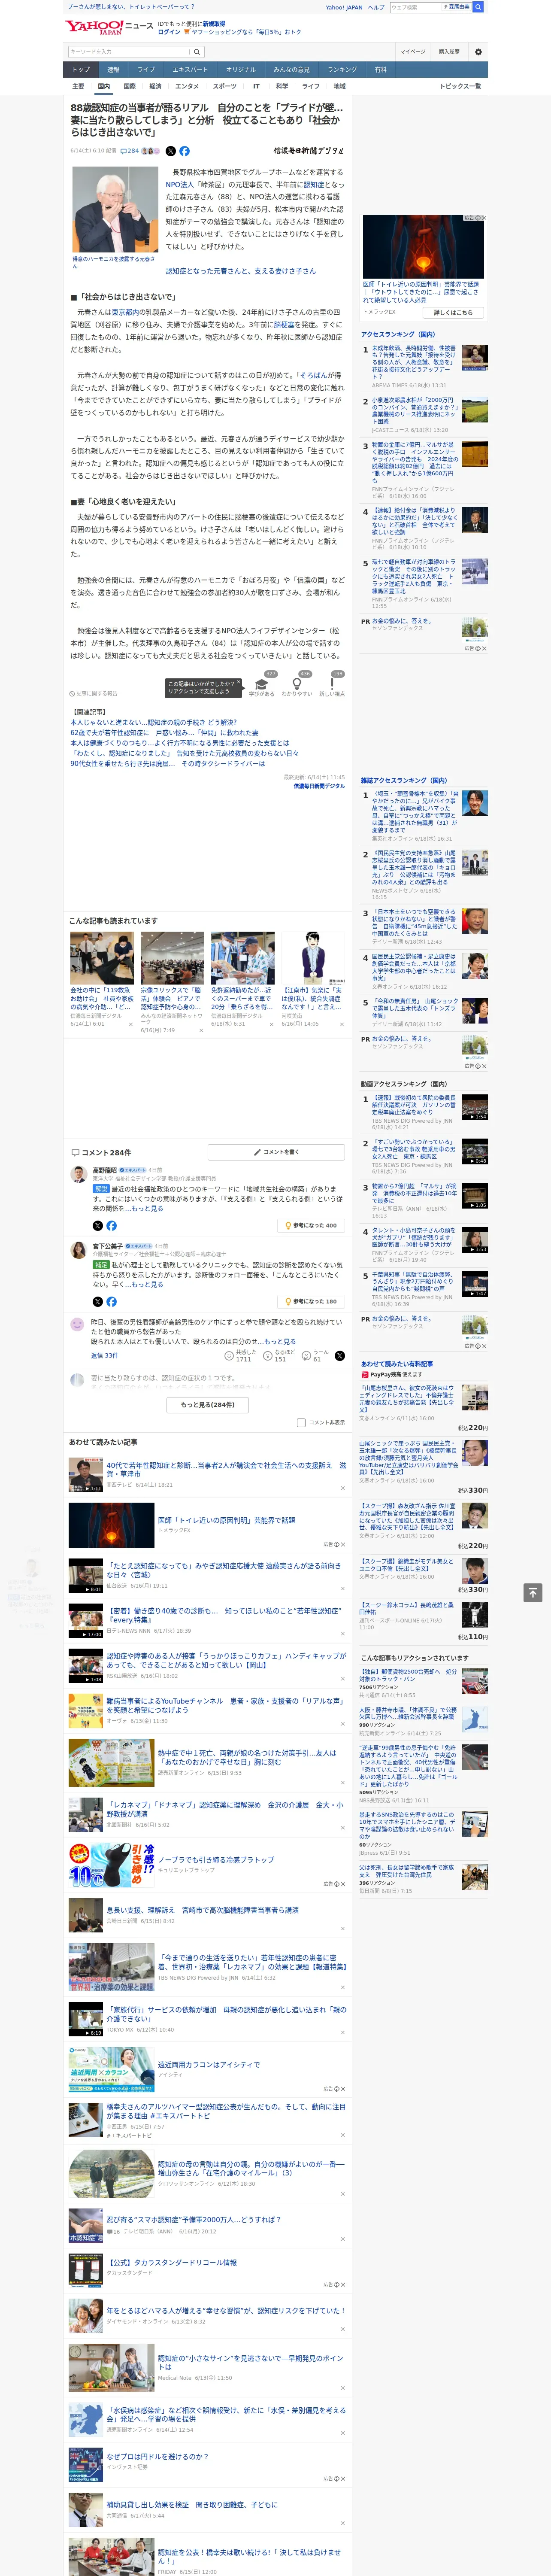Click the なるほど reaction icon 151

click(269, 1356)
